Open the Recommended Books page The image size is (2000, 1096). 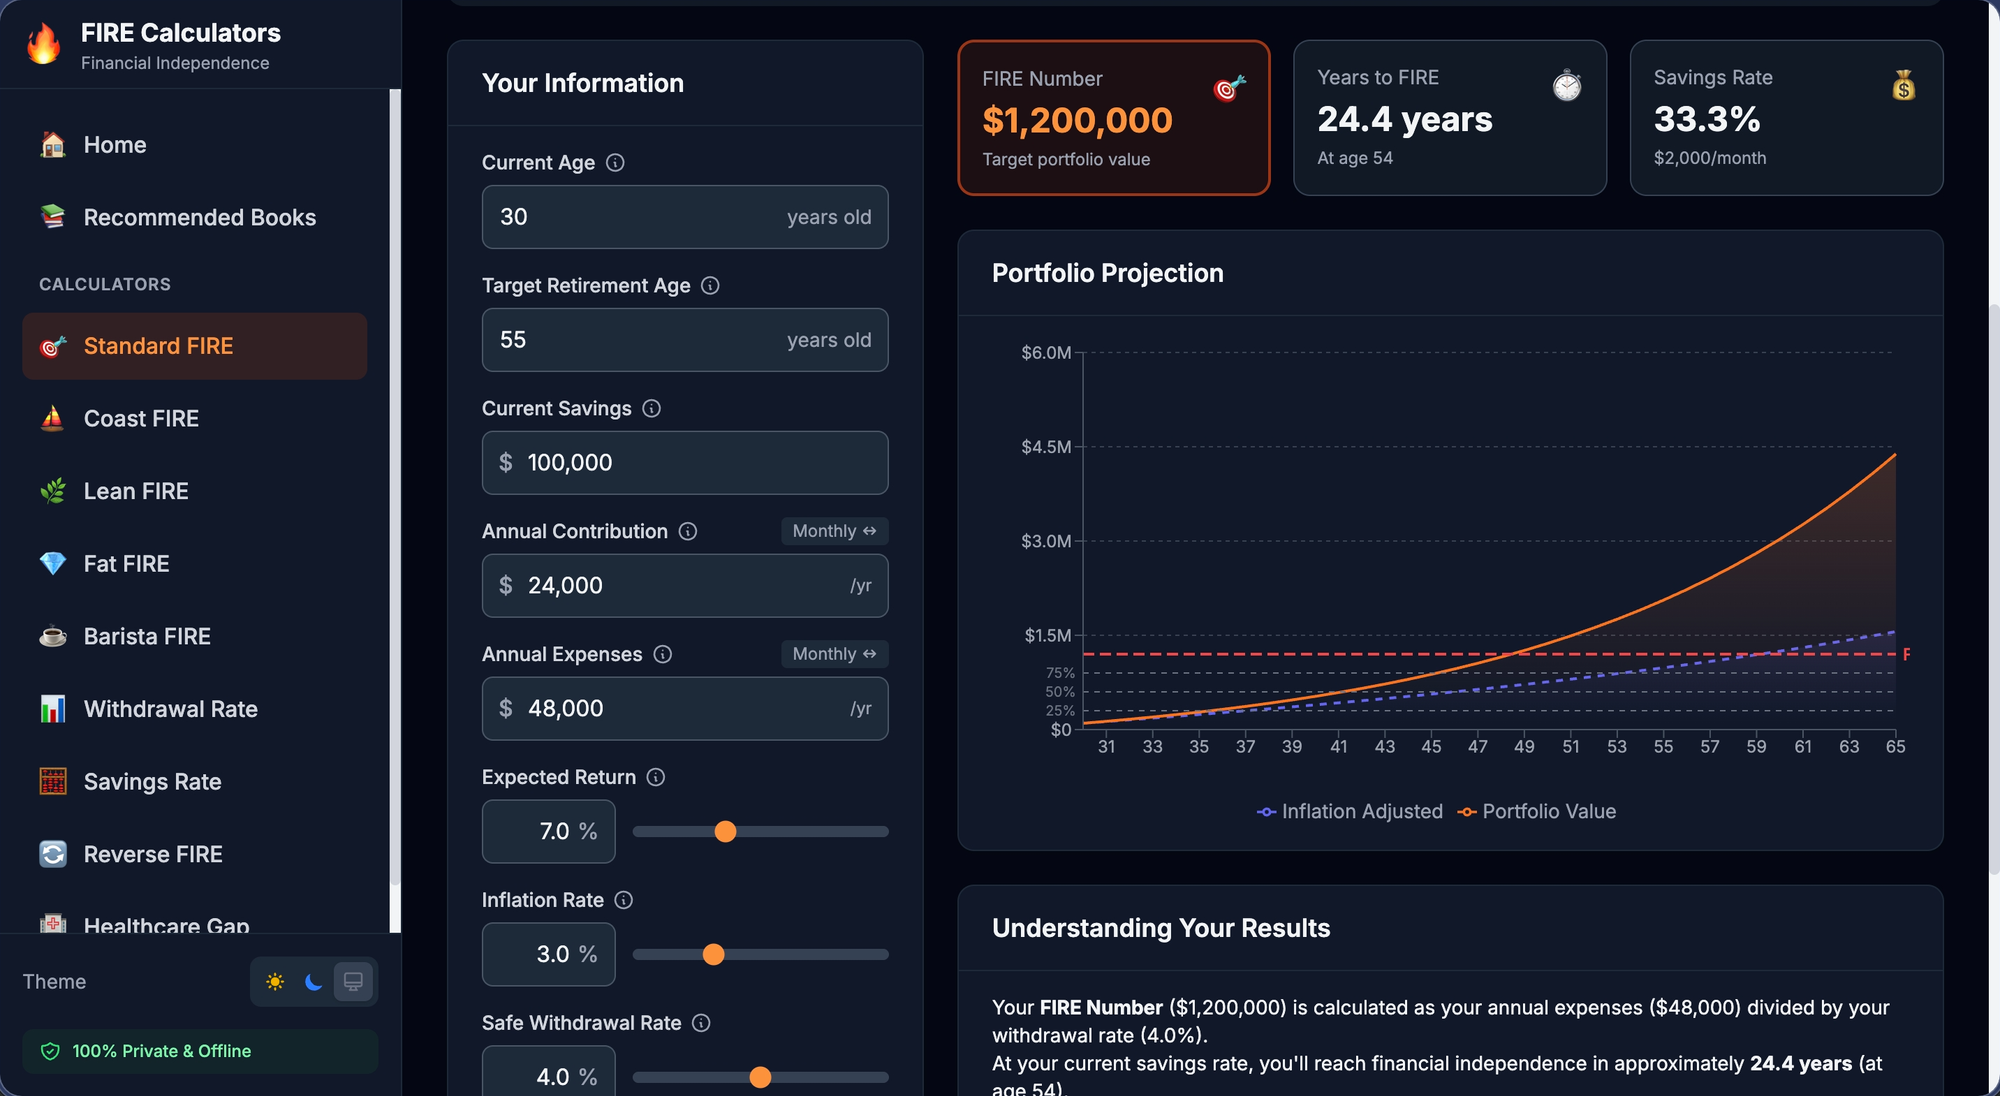[x=198, y=217]
